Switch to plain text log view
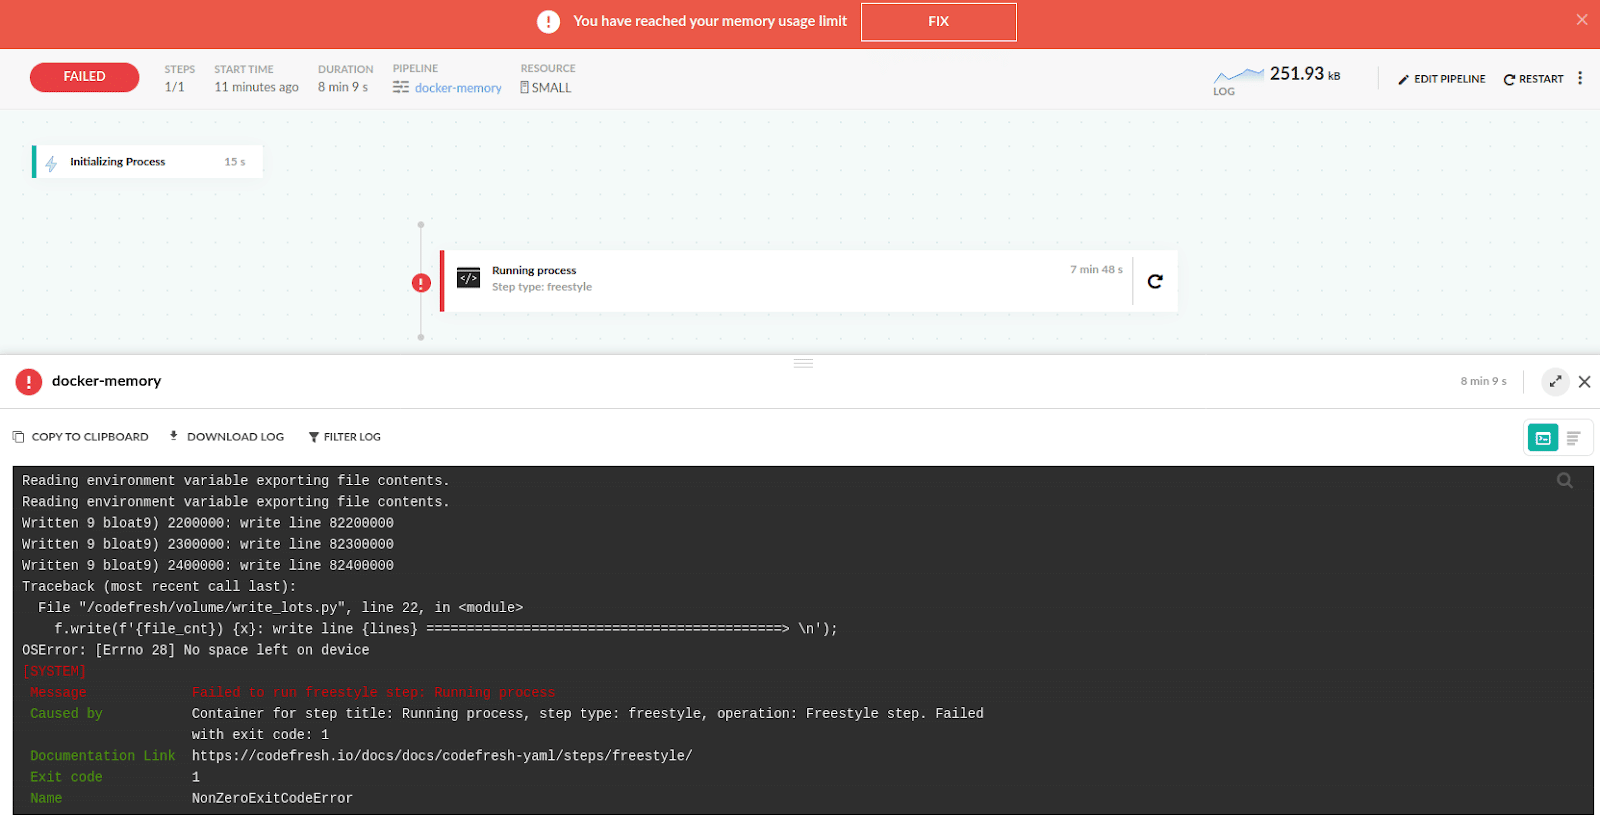This screenshot has height=816, width=1600. tap(1573, 438)
